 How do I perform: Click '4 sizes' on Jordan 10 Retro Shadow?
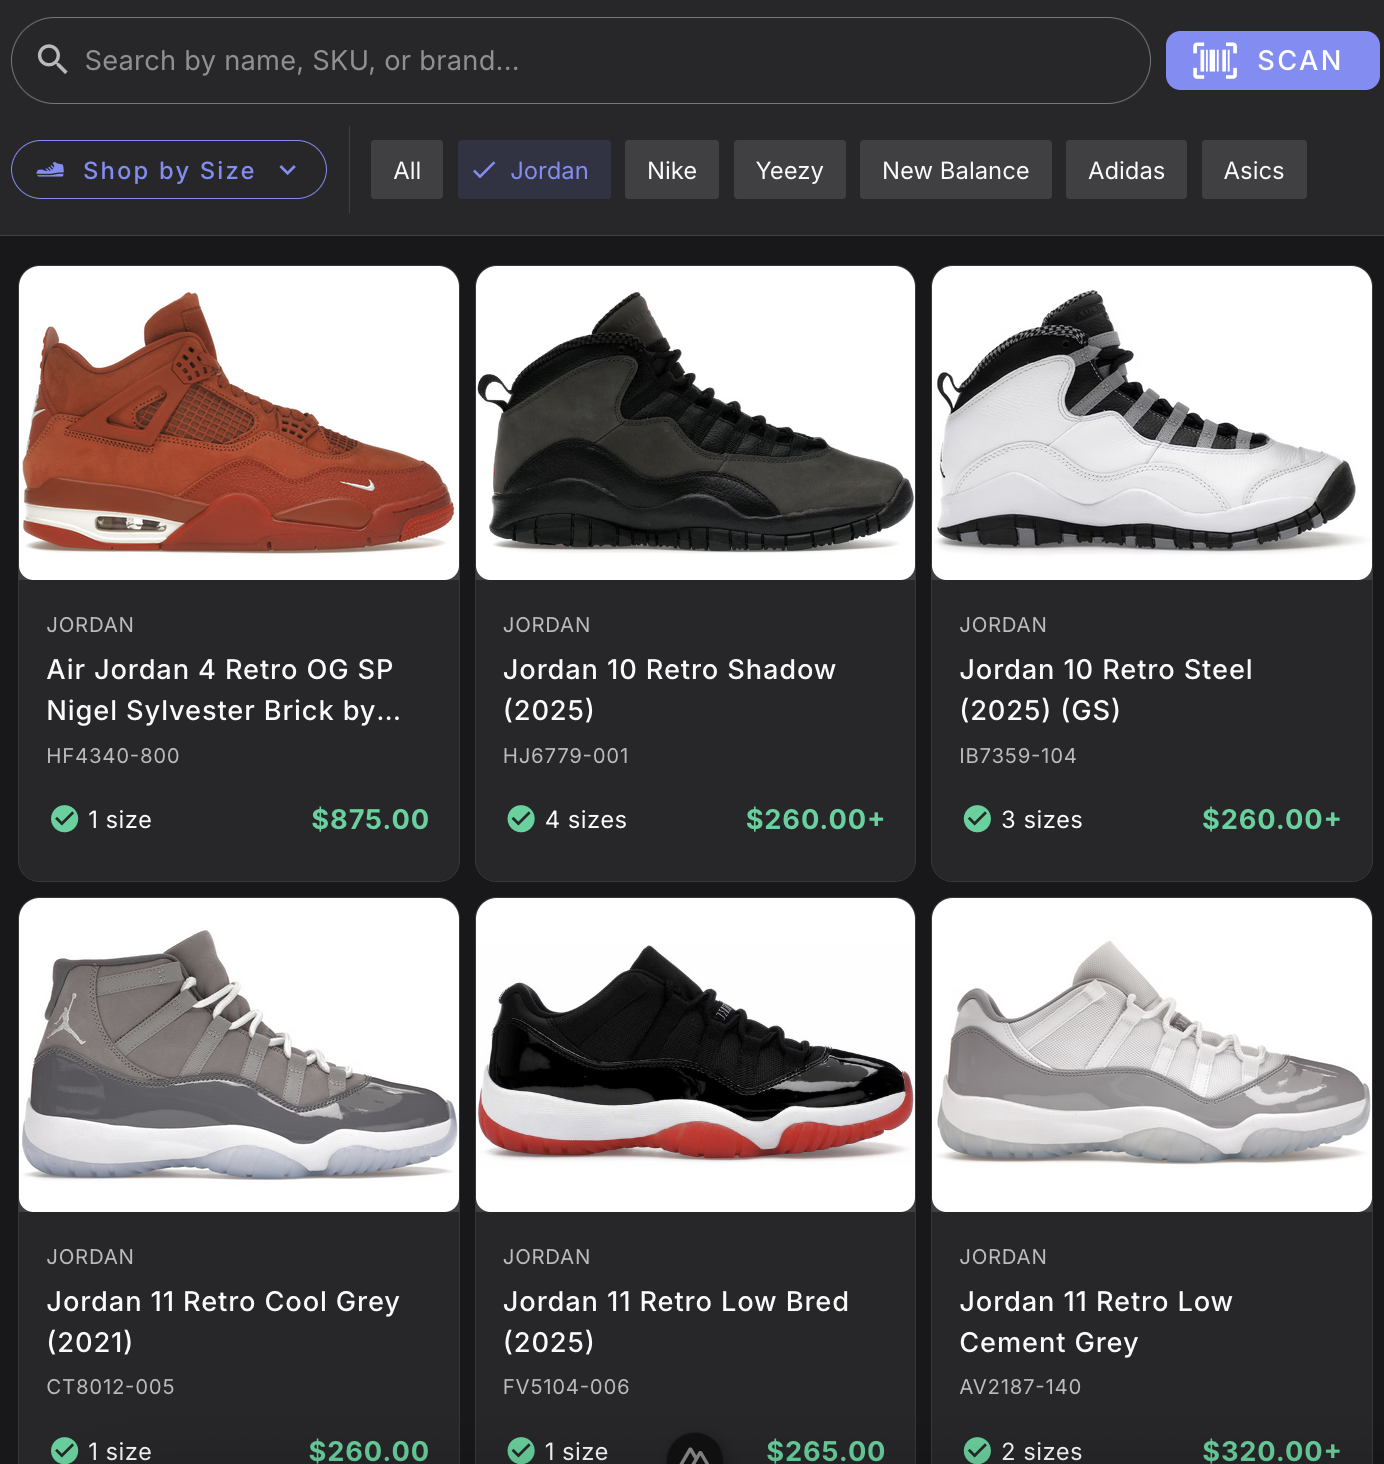[x=586, y=820]
